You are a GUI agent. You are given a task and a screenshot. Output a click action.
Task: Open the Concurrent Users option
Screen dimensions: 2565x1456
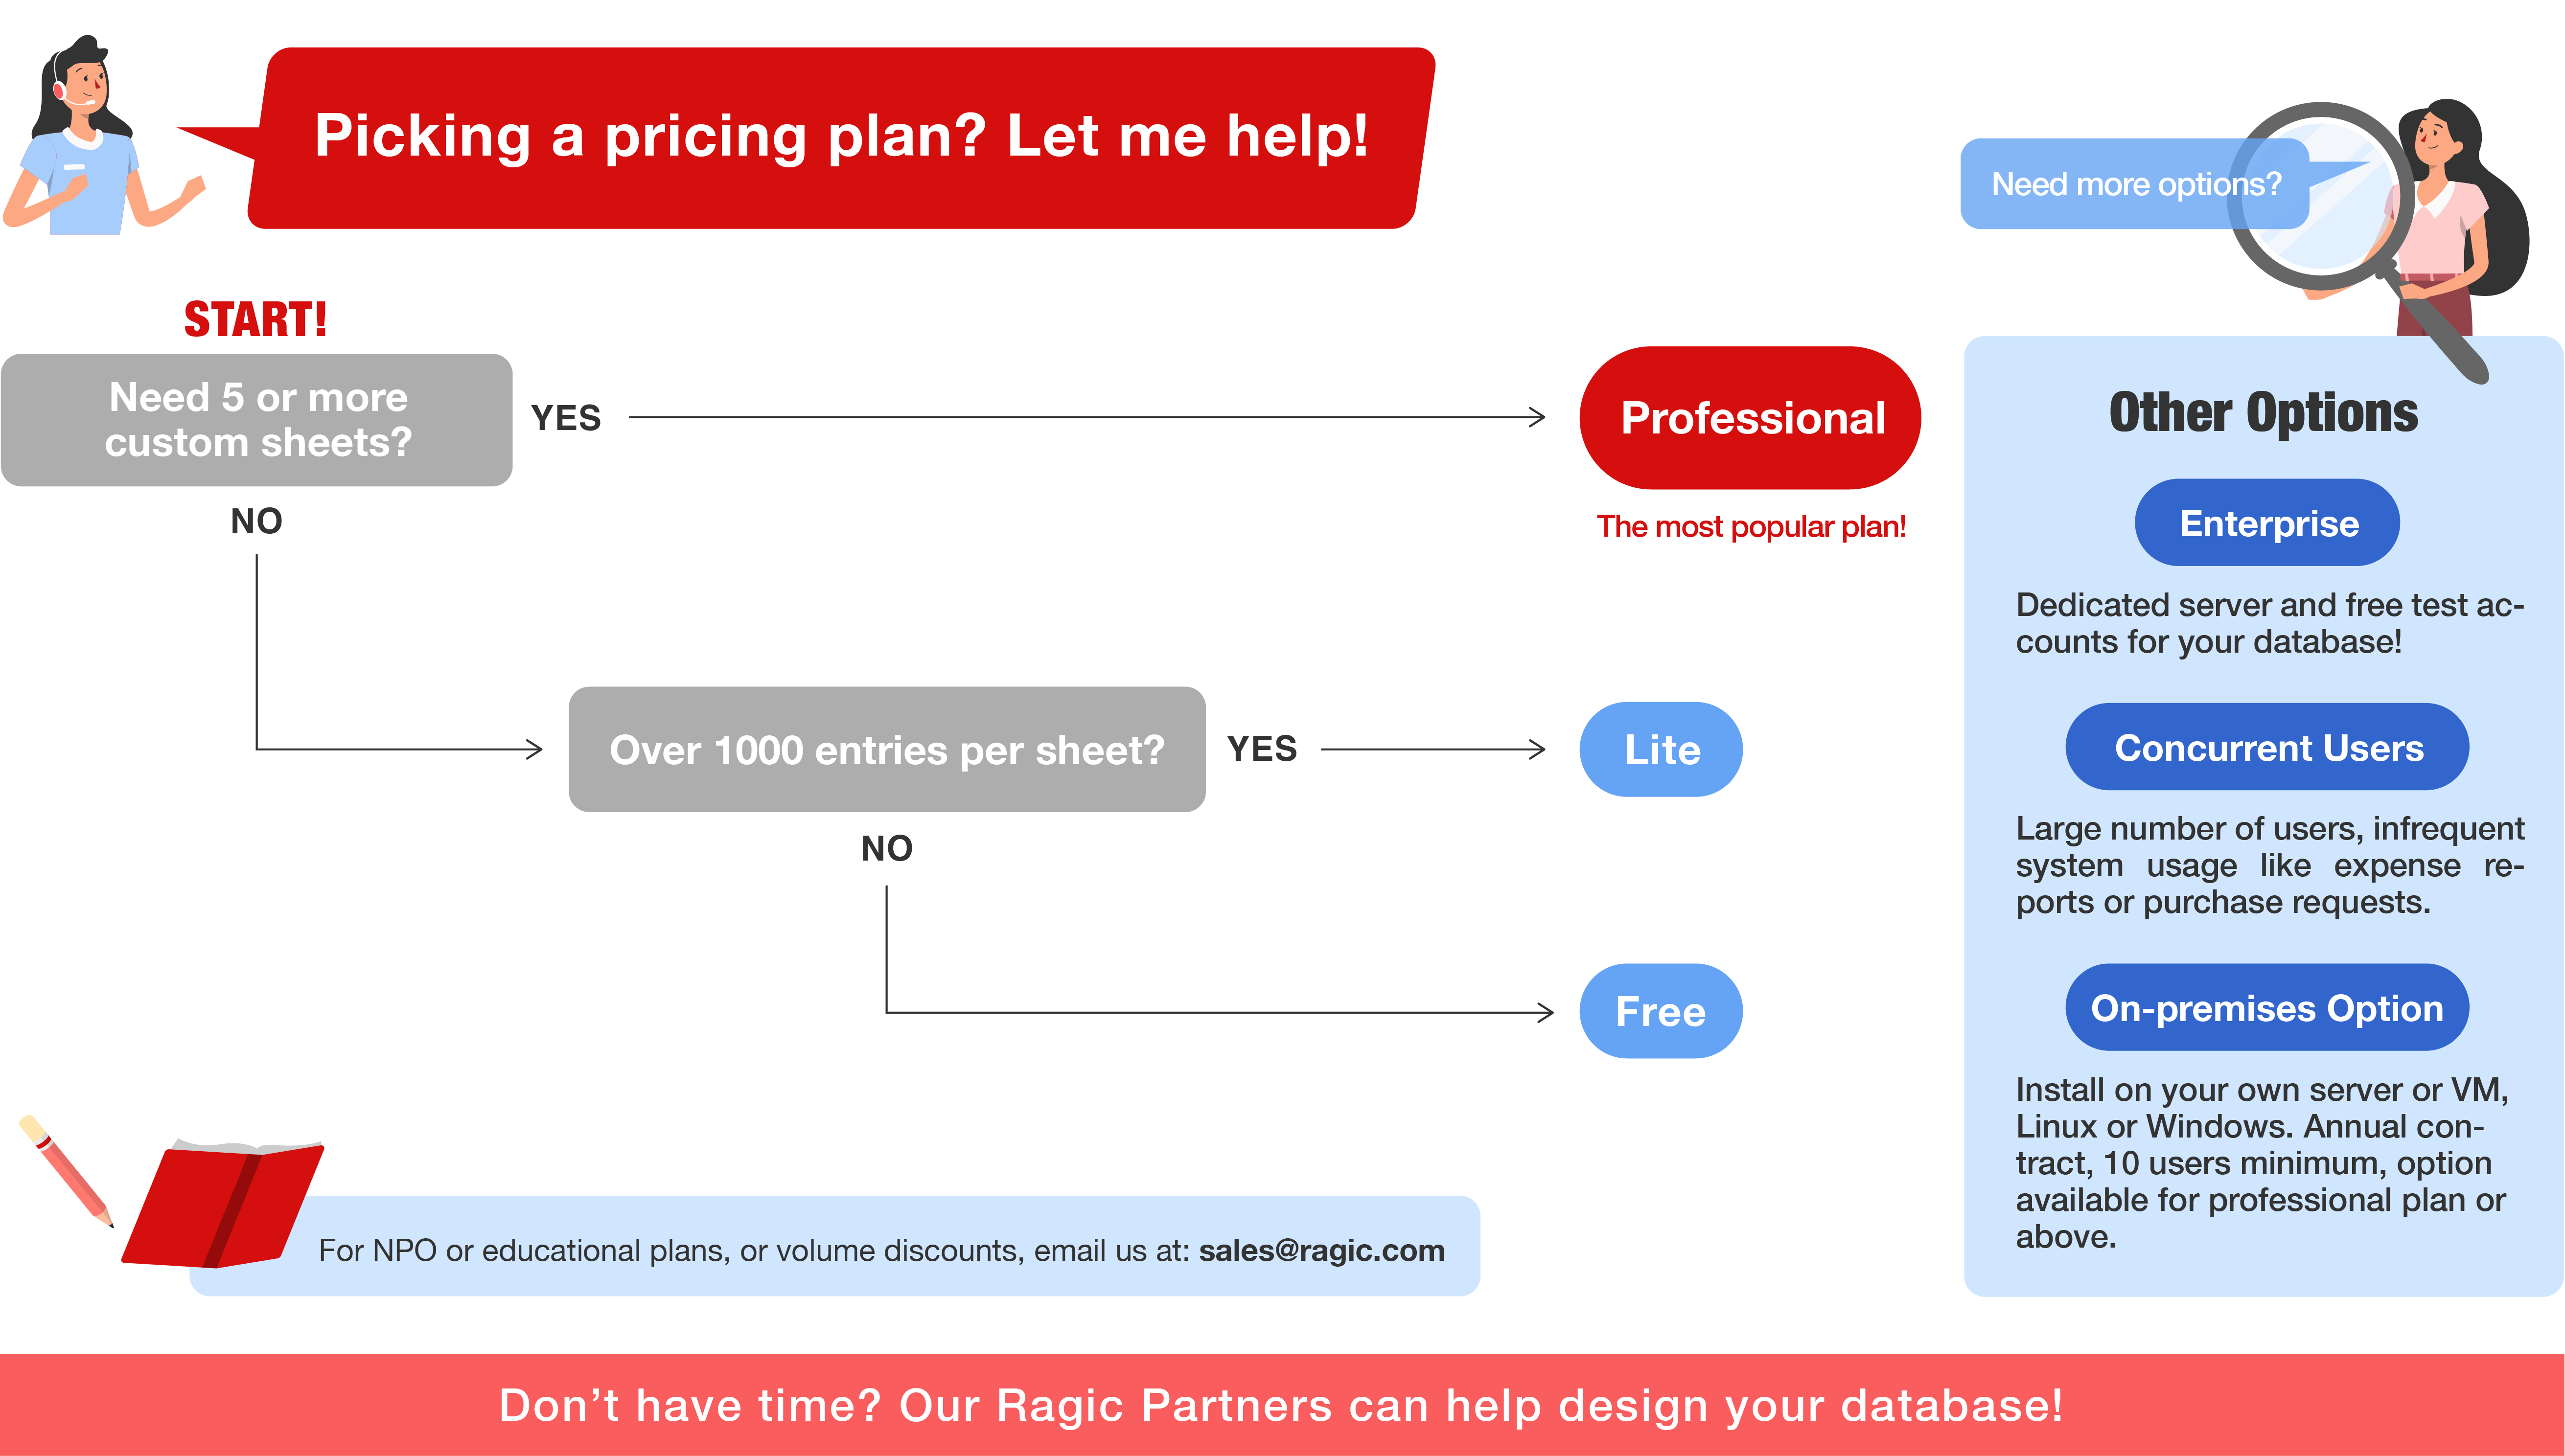pyautogui.click(x=2267, y=747)
